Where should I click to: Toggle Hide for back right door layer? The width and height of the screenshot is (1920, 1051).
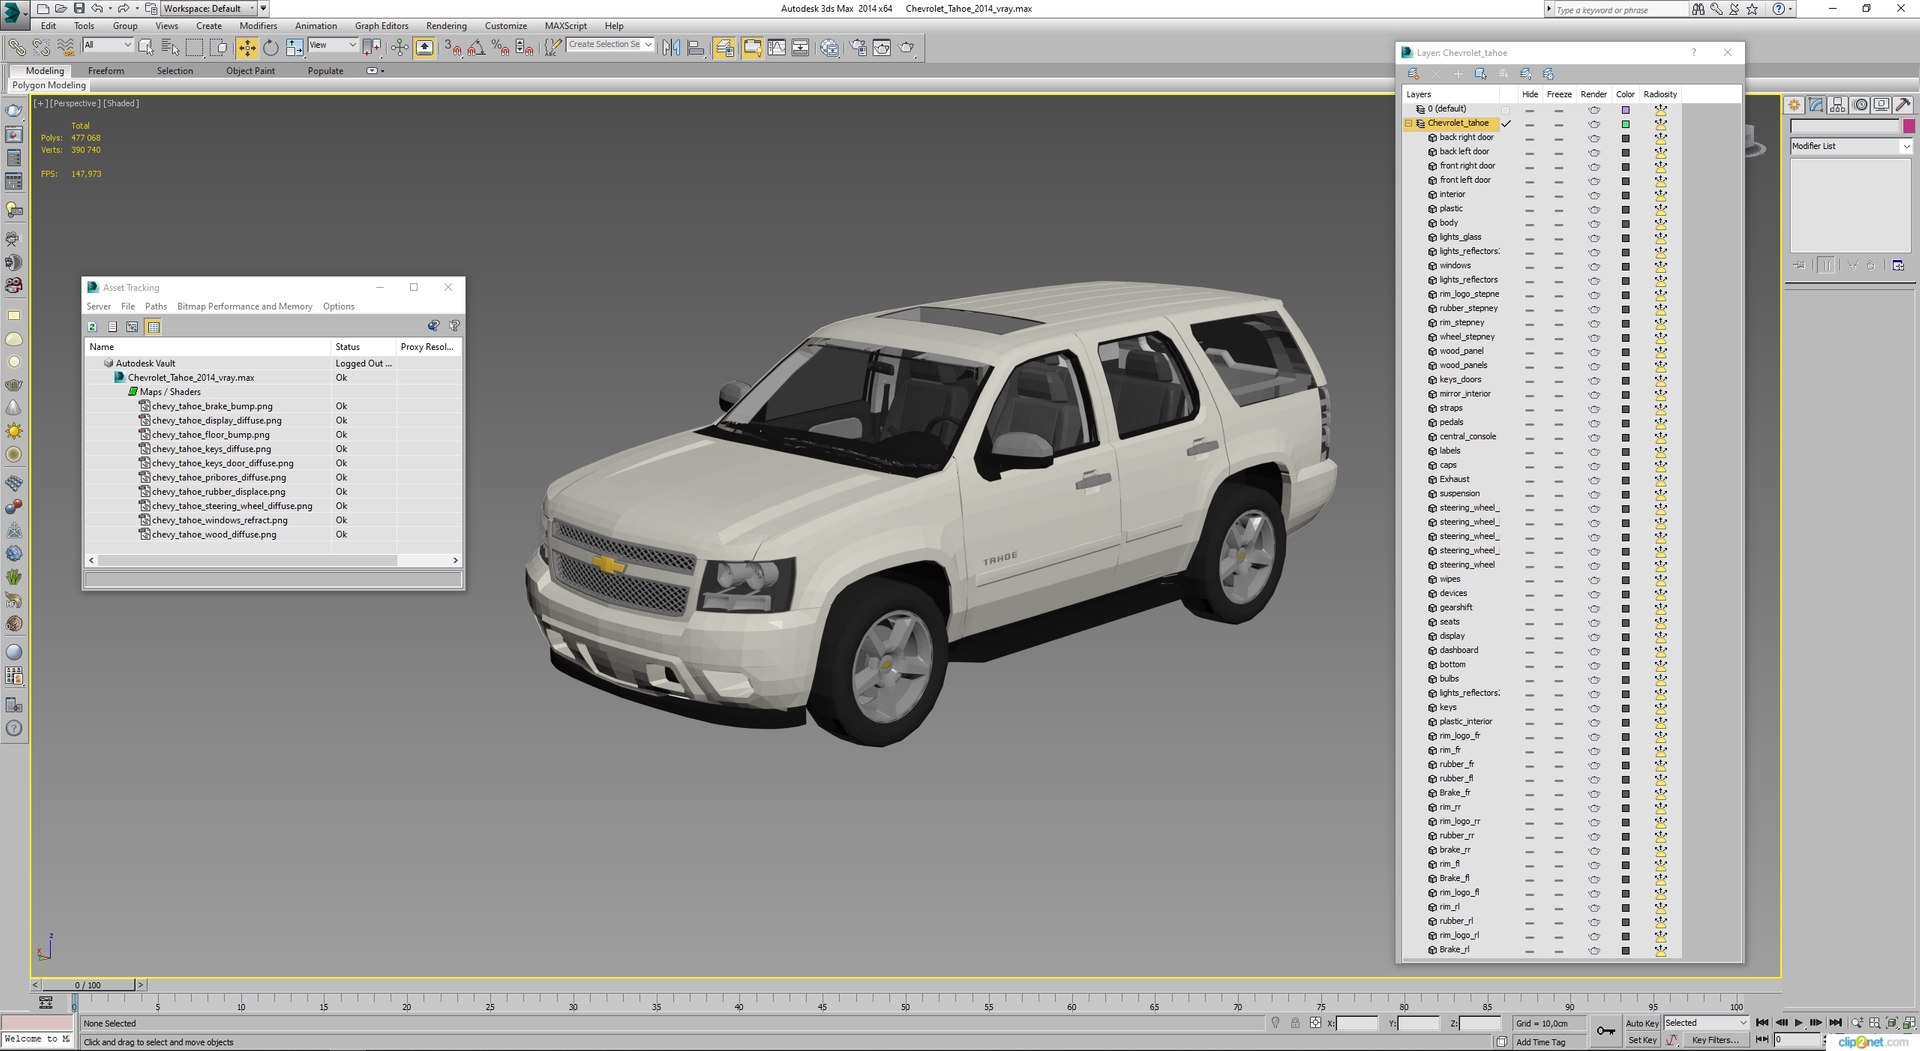tap(1529, 138)
